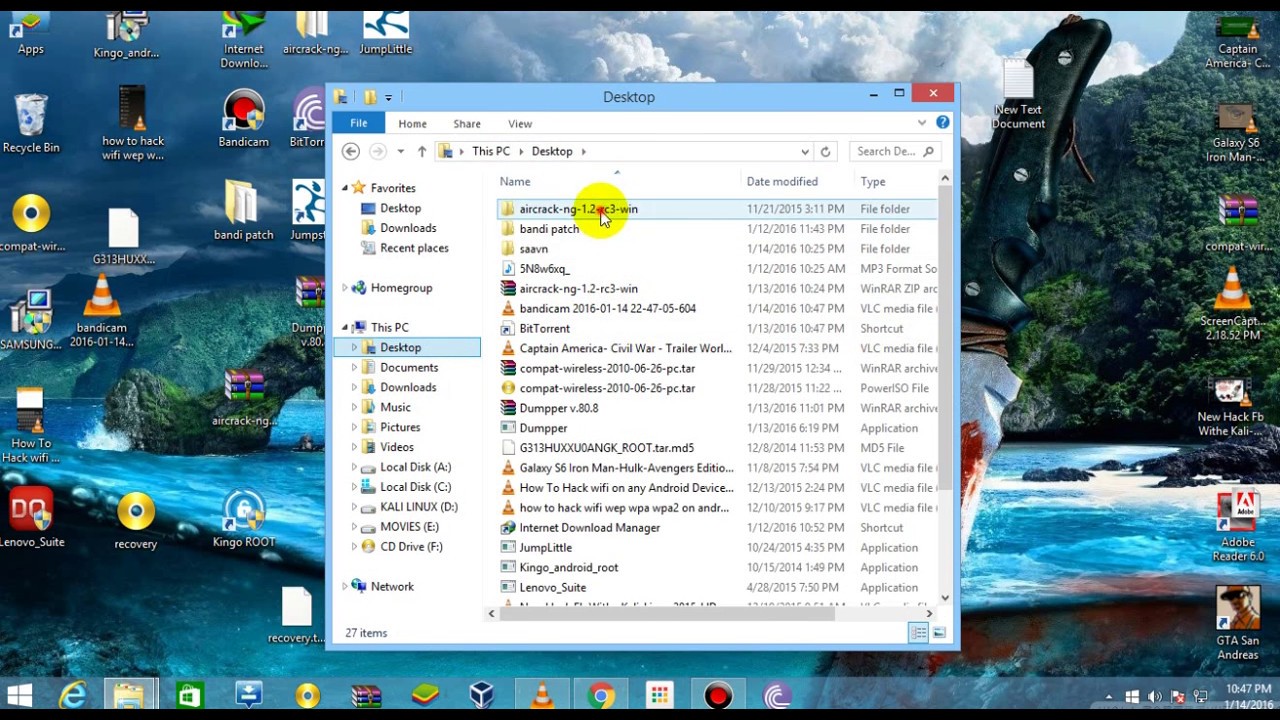Show hidden system tray icons
Image resolution: width=1280 pixels, height=720 pixels.
tap(1108, 696)
